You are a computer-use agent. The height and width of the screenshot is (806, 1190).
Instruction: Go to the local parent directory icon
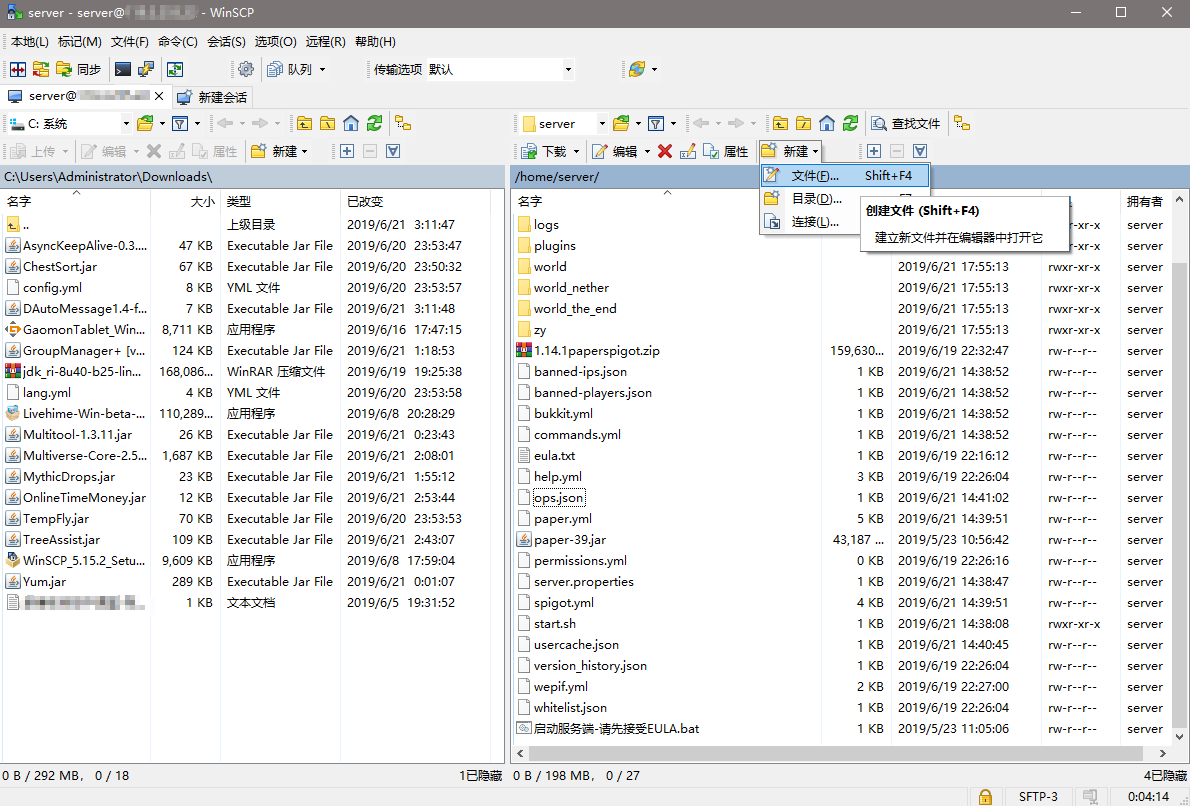point(304,124)
